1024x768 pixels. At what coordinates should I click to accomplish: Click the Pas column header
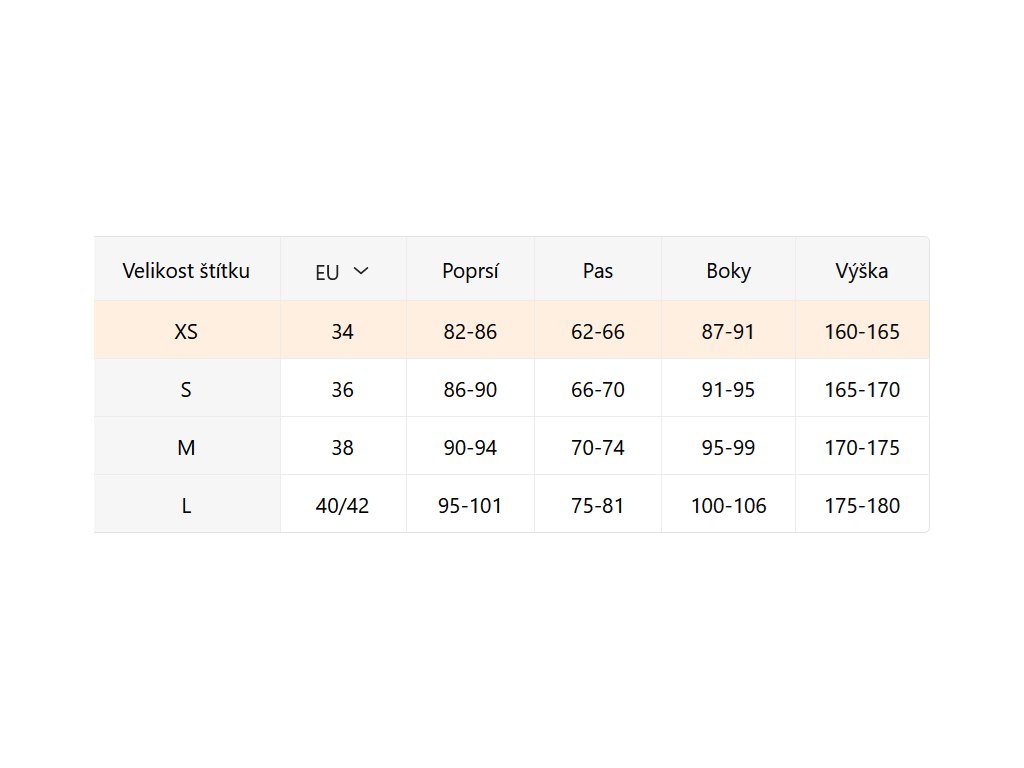(598, 270)
